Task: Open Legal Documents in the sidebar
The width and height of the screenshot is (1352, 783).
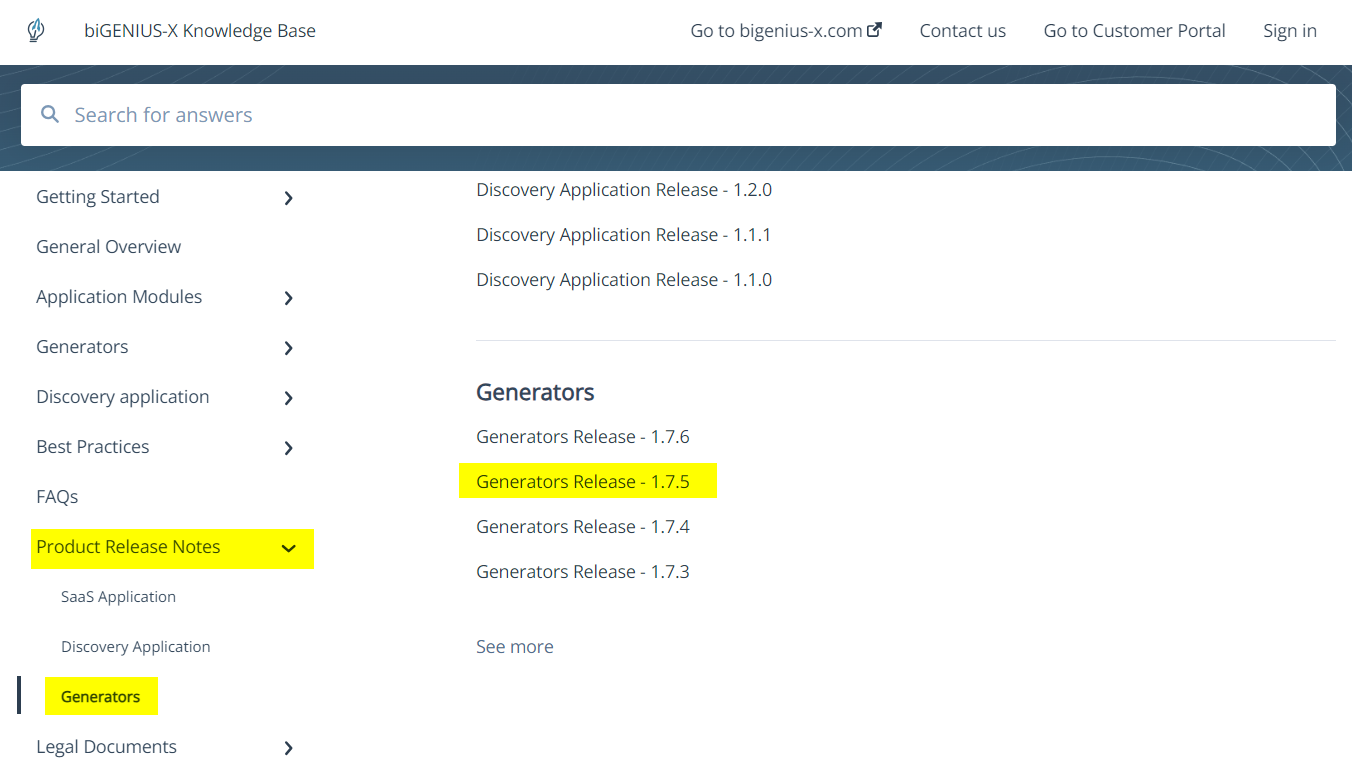Action: click(106, 747)
